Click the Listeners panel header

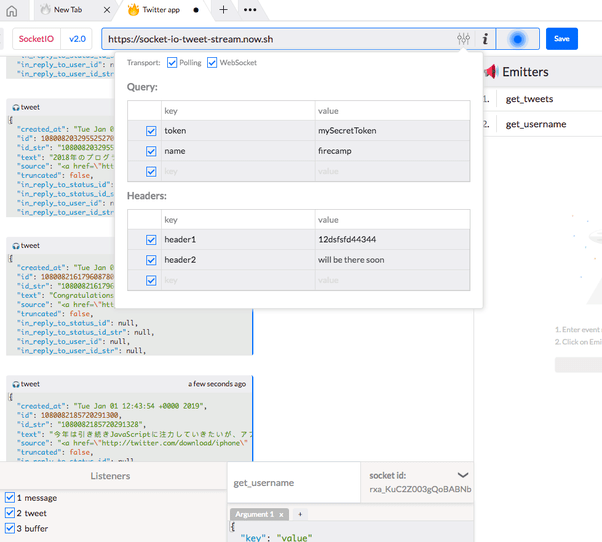click(111, 476)
